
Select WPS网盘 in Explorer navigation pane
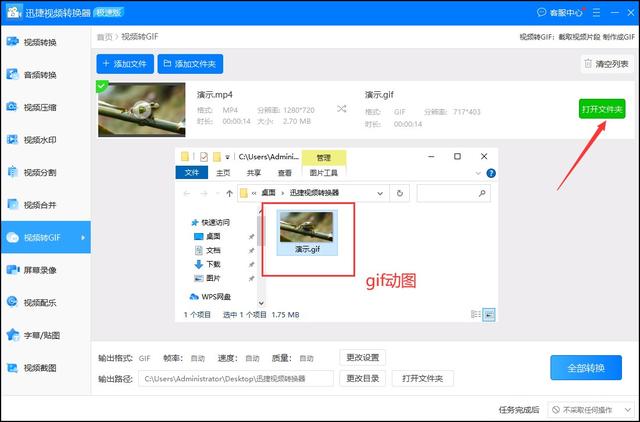211,297
